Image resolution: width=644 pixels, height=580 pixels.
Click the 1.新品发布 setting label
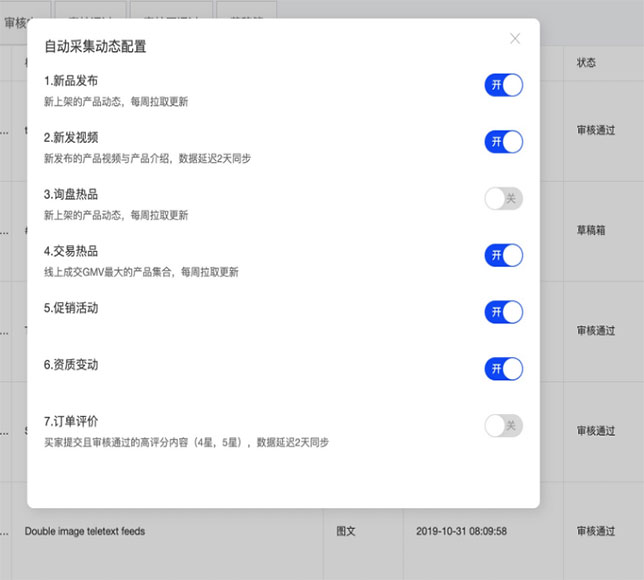tap(71, 81)
